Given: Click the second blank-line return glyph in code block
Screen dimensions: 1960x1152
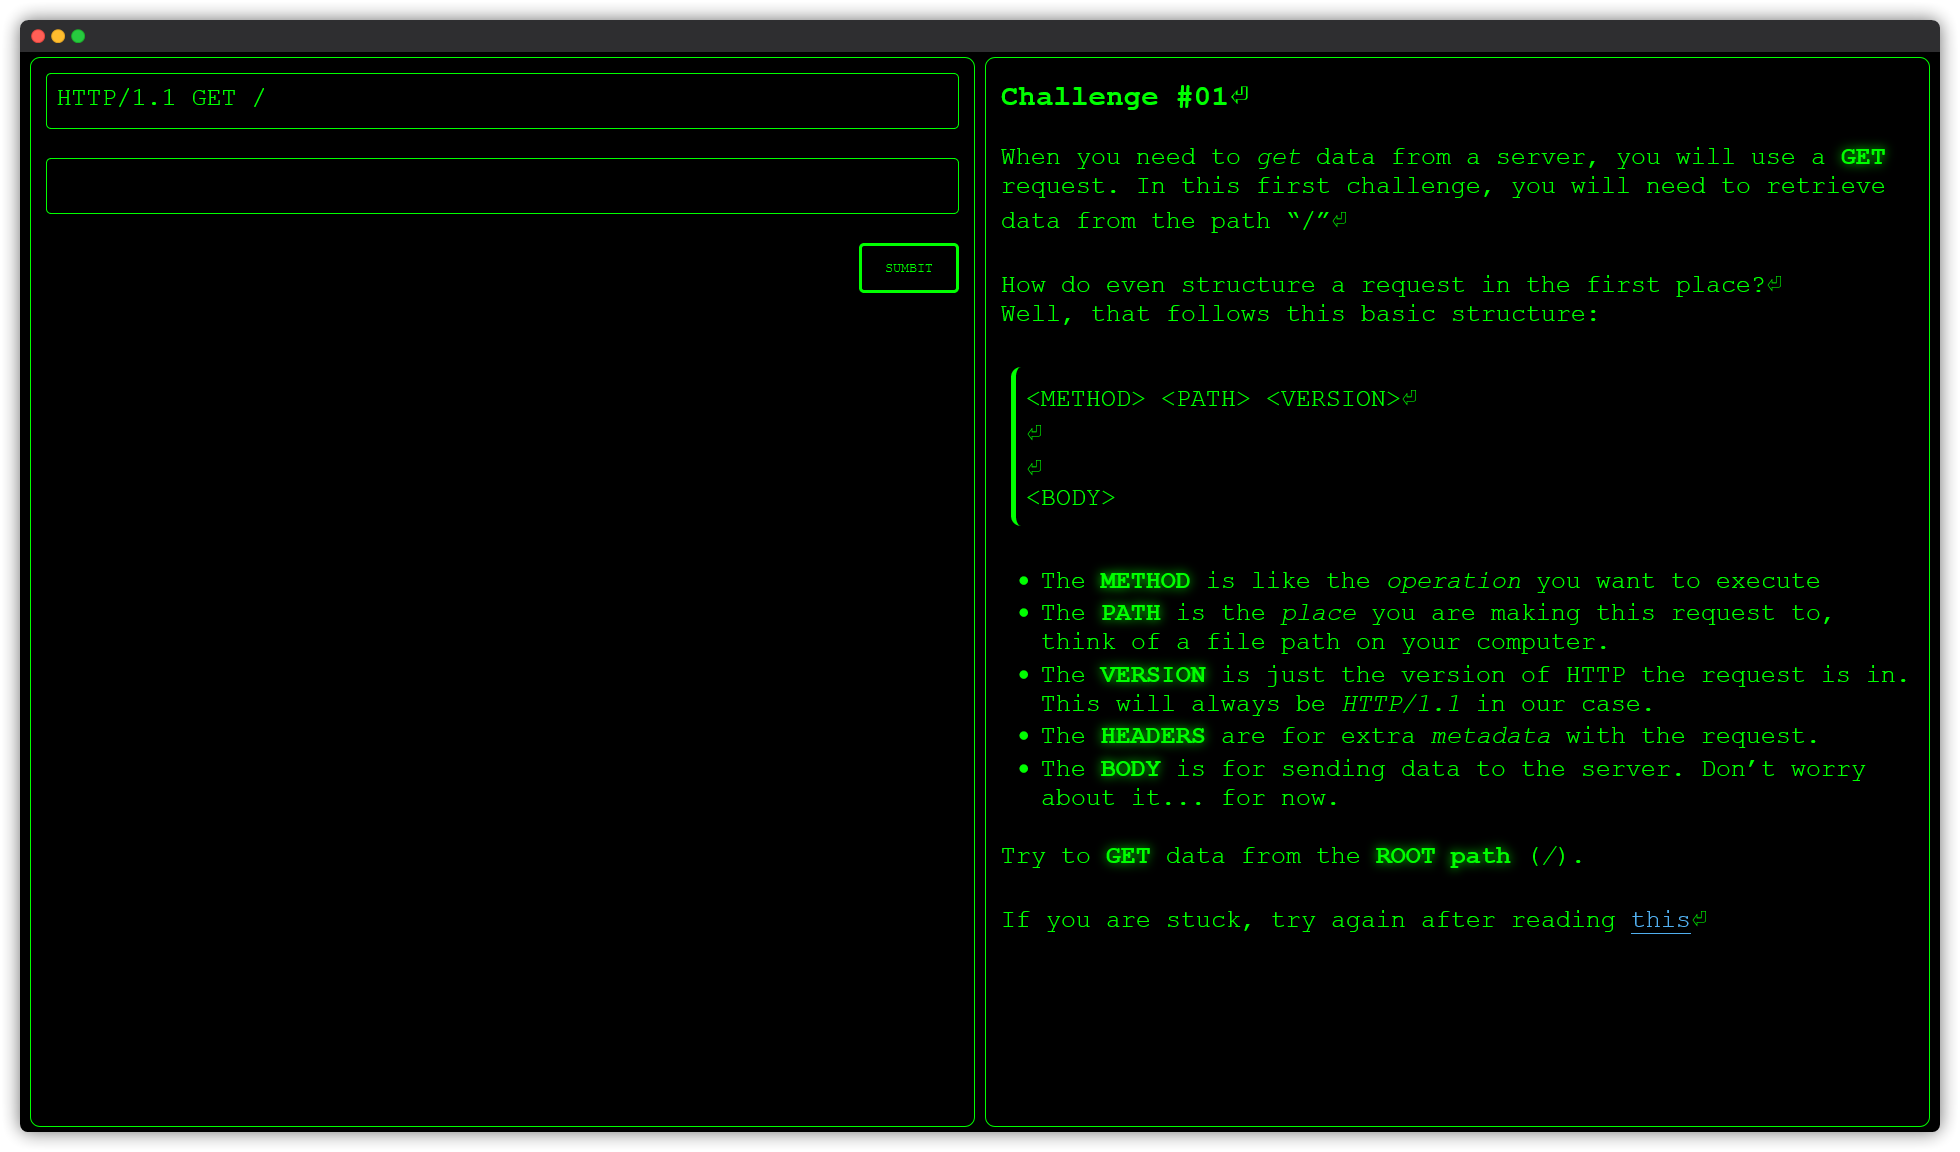Looking at the screenshot, I should (x=1033, y=466).
